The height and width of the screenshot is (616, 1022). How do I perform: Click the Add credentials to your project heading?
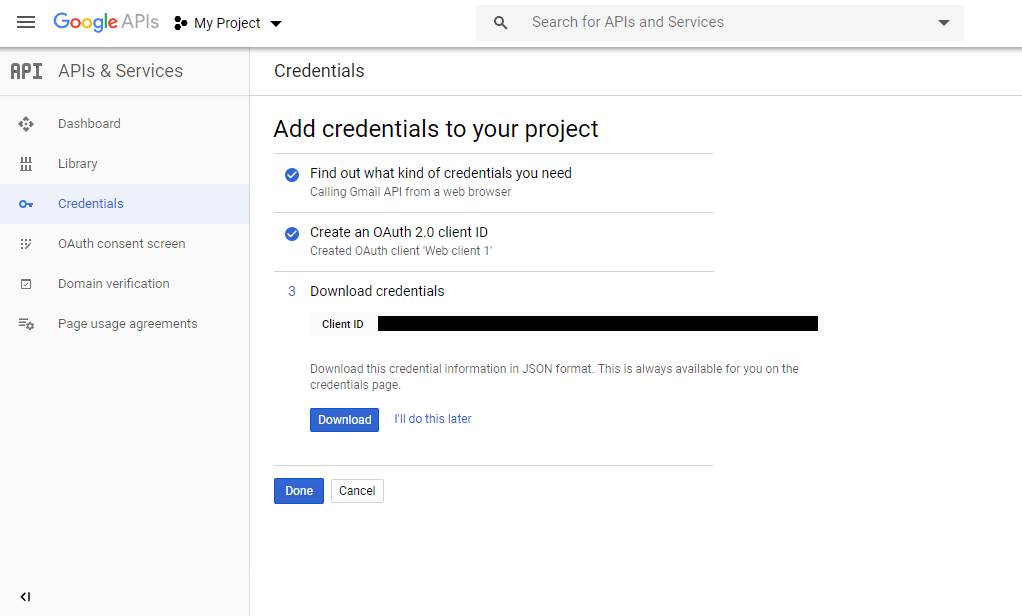[435, 129]
